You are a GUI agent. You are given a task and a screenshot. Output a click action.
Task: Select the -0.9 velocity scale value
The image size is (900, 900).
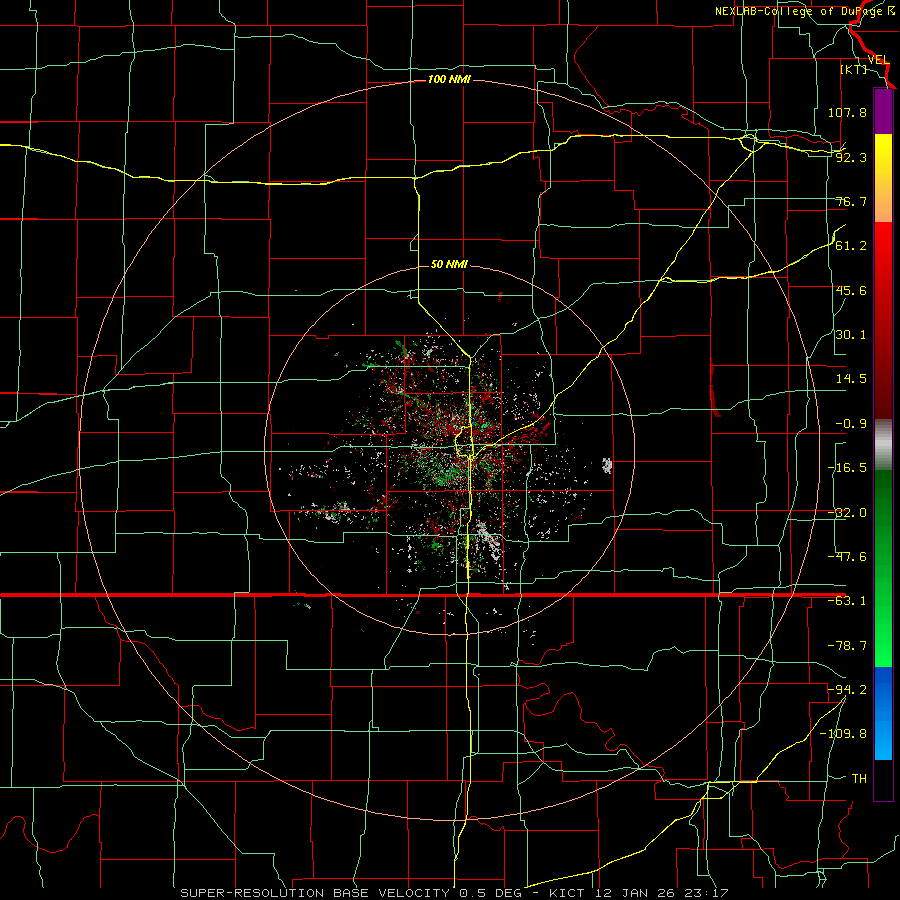(851, 424)
